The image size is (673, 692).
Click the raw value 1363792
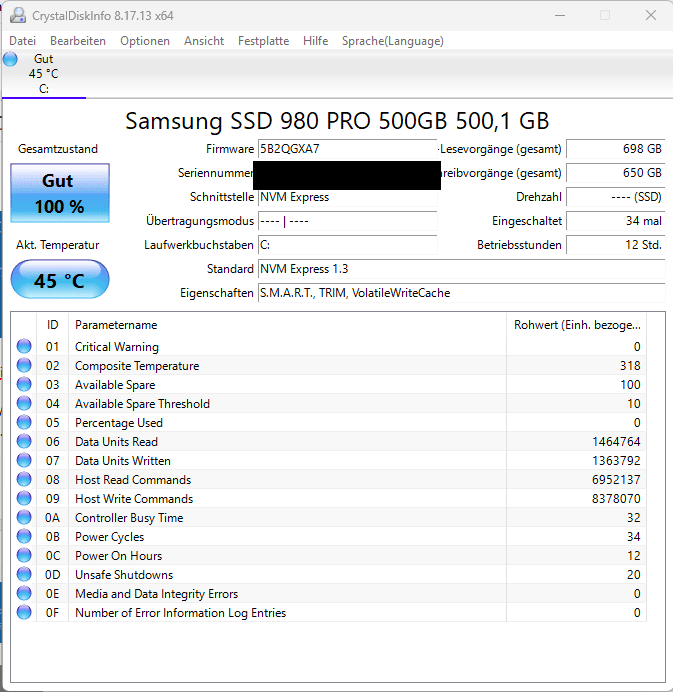tap(616, 461)
